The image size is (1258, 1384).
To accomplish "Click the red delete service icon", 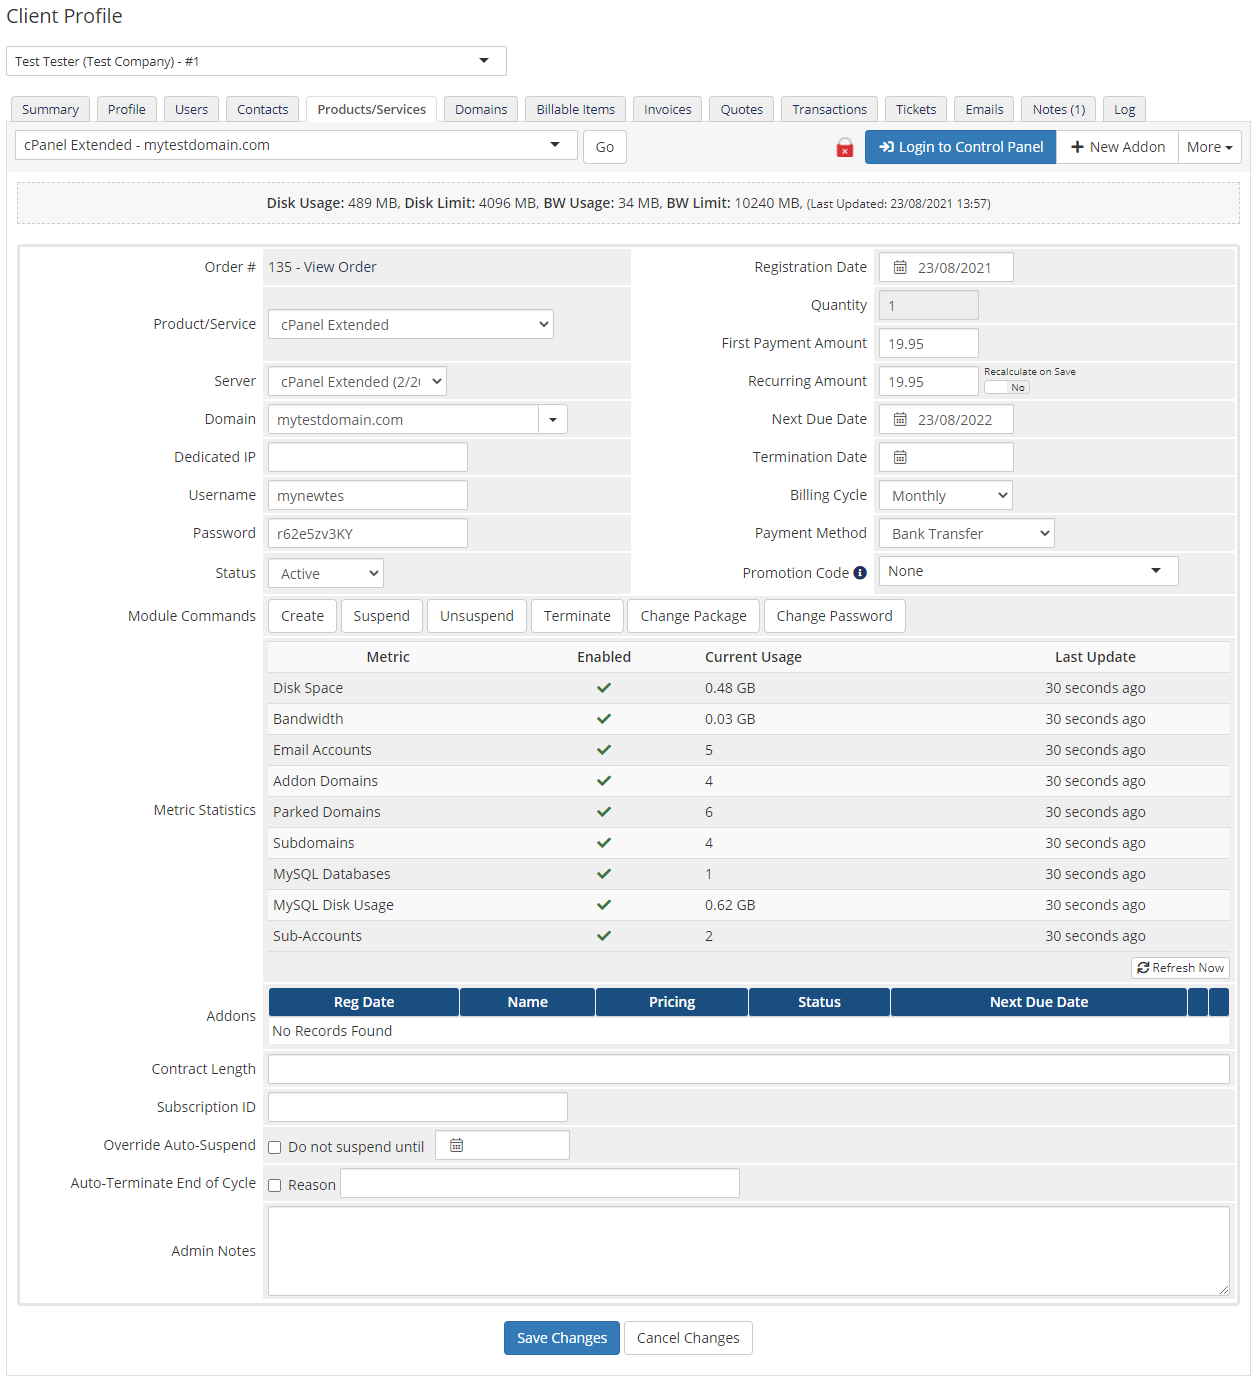I will click(845, 147).
